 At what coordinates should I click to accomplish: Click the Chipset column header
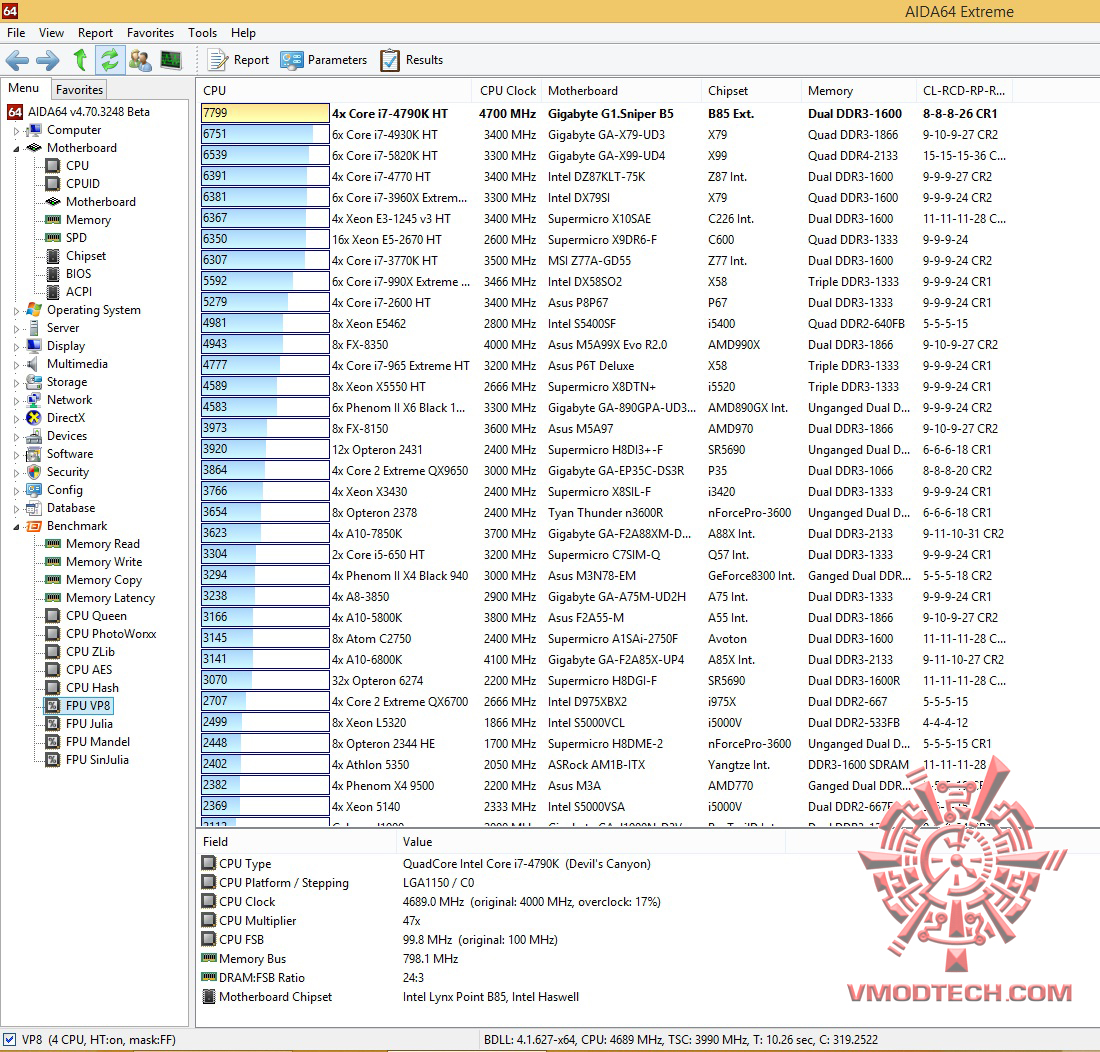[751, 90]
